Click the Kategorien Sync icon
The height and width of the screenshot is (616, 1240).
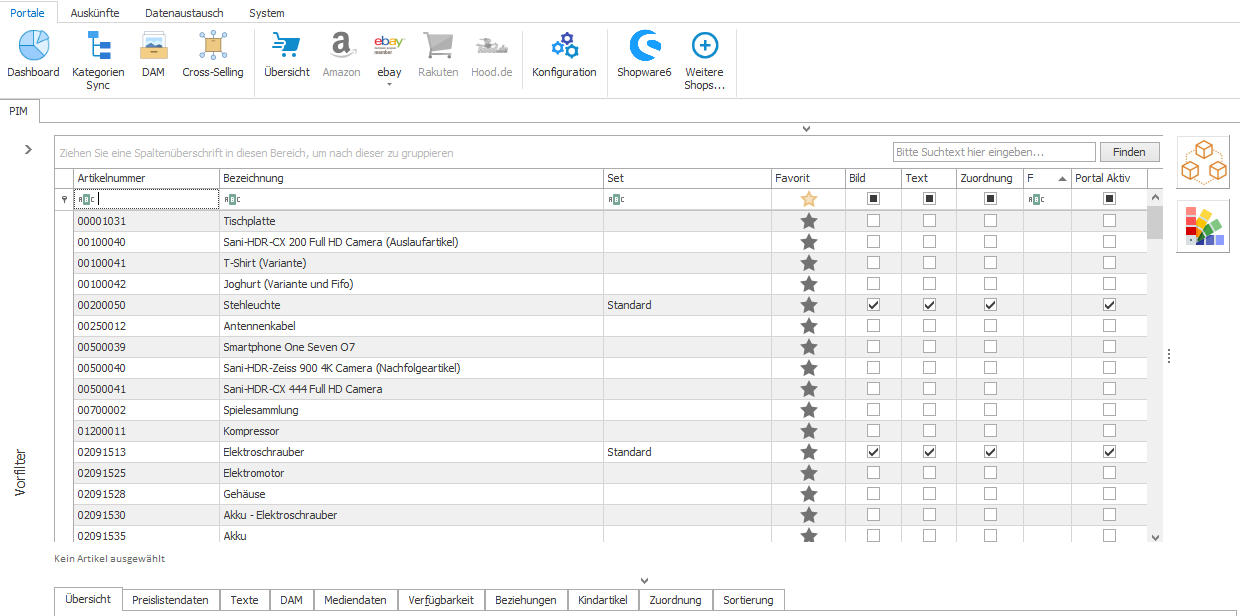coord(98,46)
